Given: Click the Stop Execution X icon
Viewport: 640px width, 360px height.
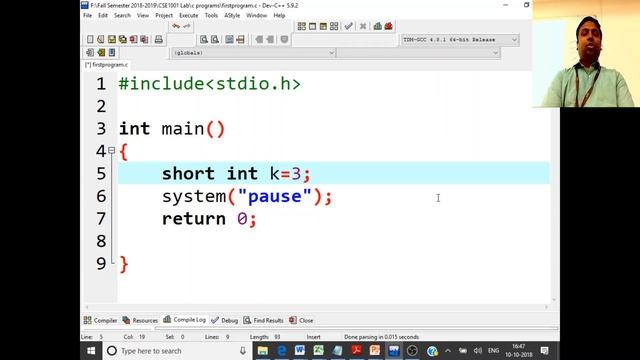Looking at the screenshot, I should click(x=363, y=27).
